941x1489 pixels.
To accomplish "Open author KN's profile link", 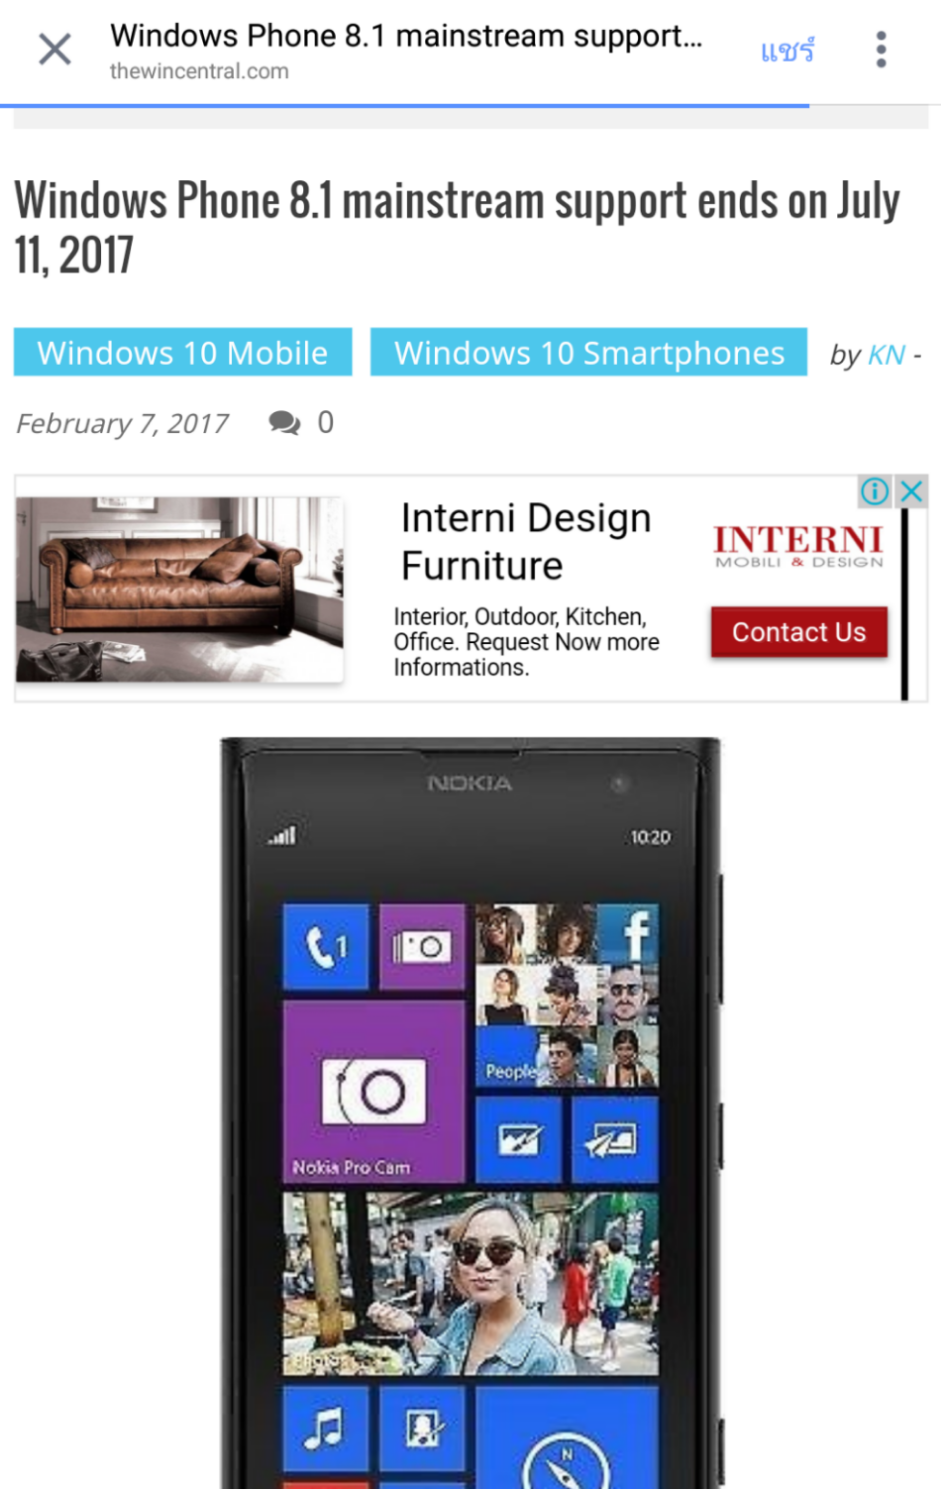I will [886, 355].
